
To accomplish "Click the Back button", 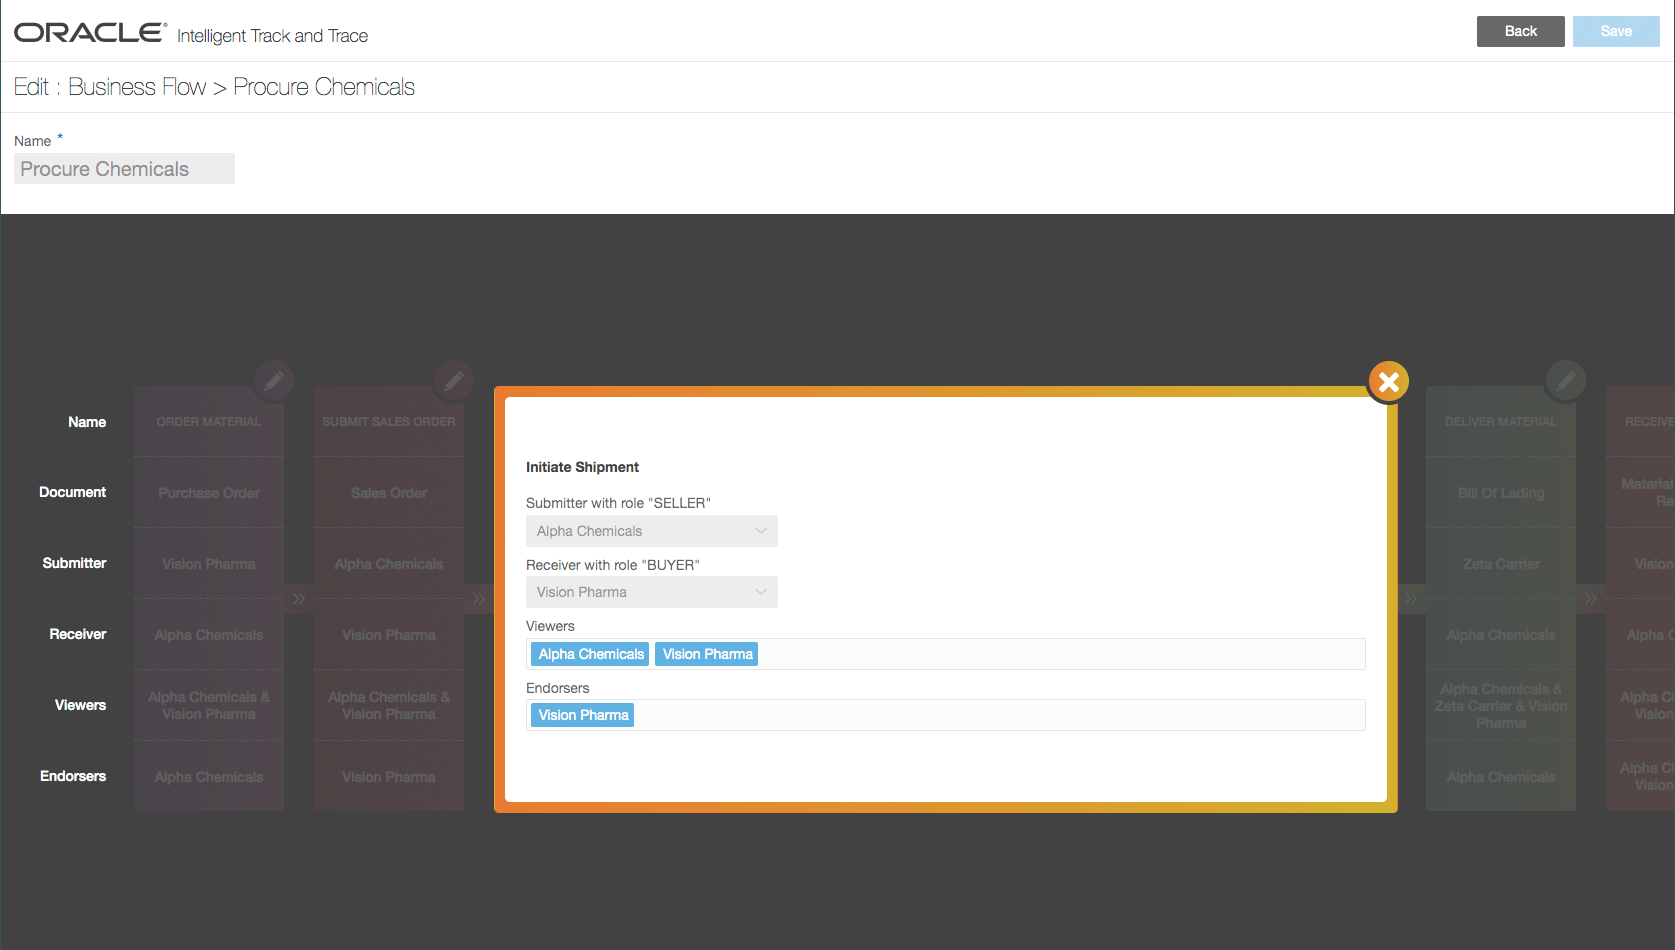I will tap(1520, 31).
